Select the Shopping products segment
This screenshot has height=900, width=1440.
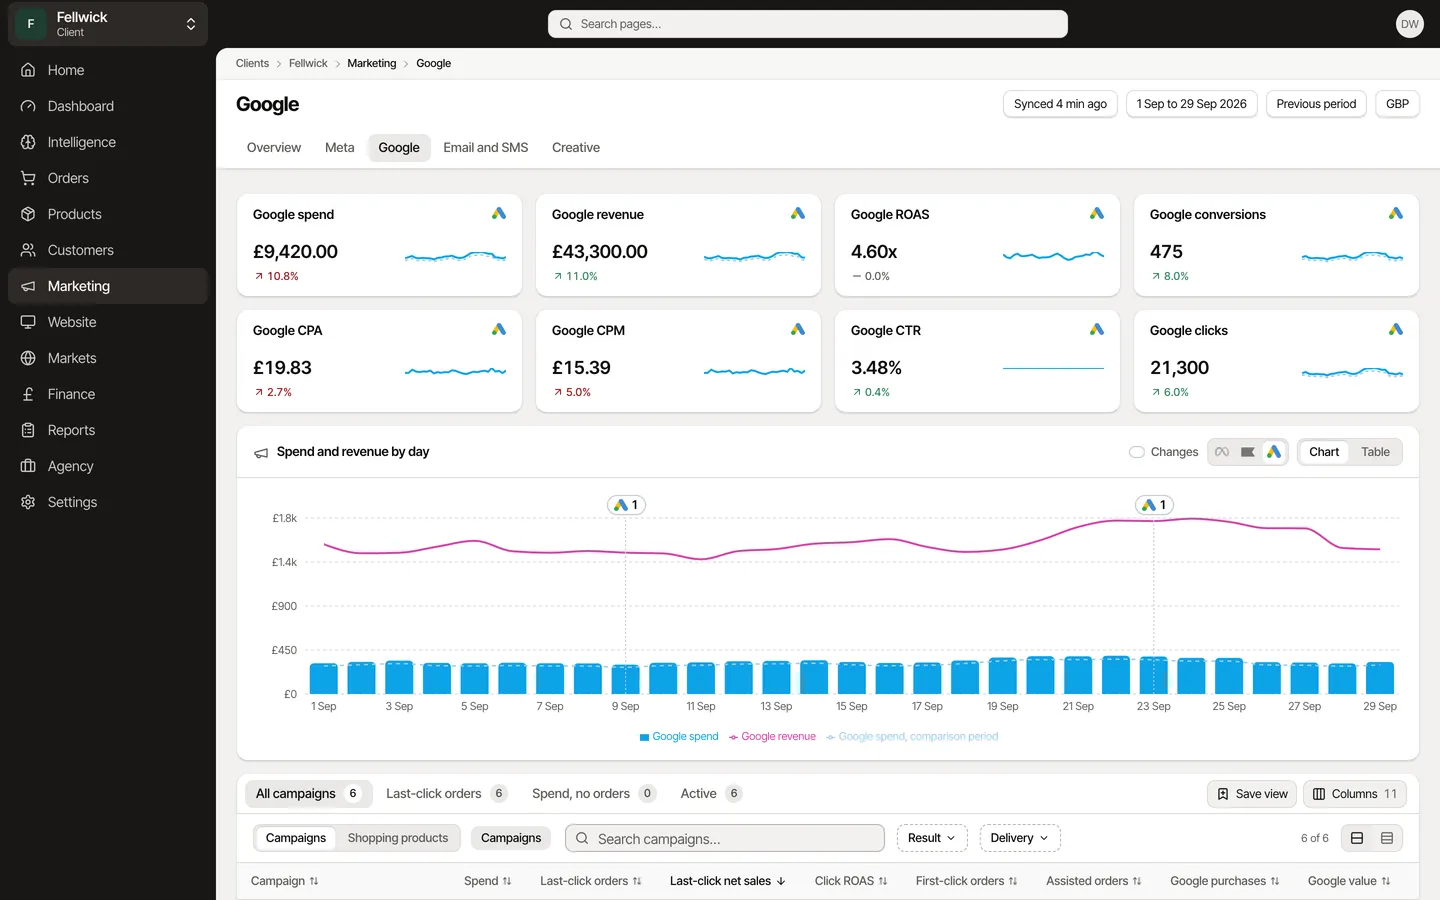(398, 838)
